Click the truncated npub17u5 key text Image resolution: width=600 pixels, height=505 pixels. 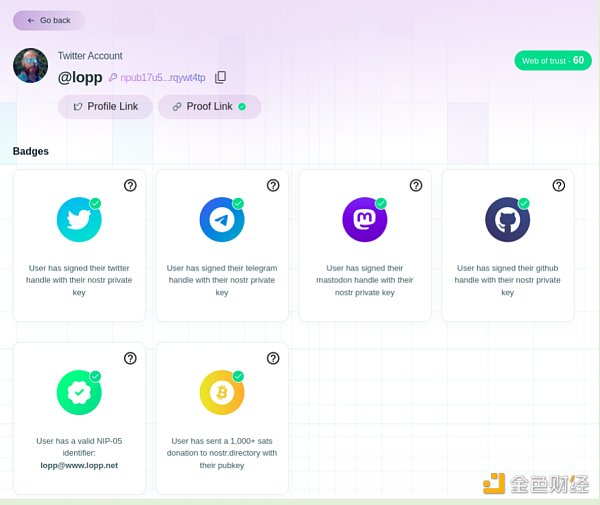[x=162, y=77]
